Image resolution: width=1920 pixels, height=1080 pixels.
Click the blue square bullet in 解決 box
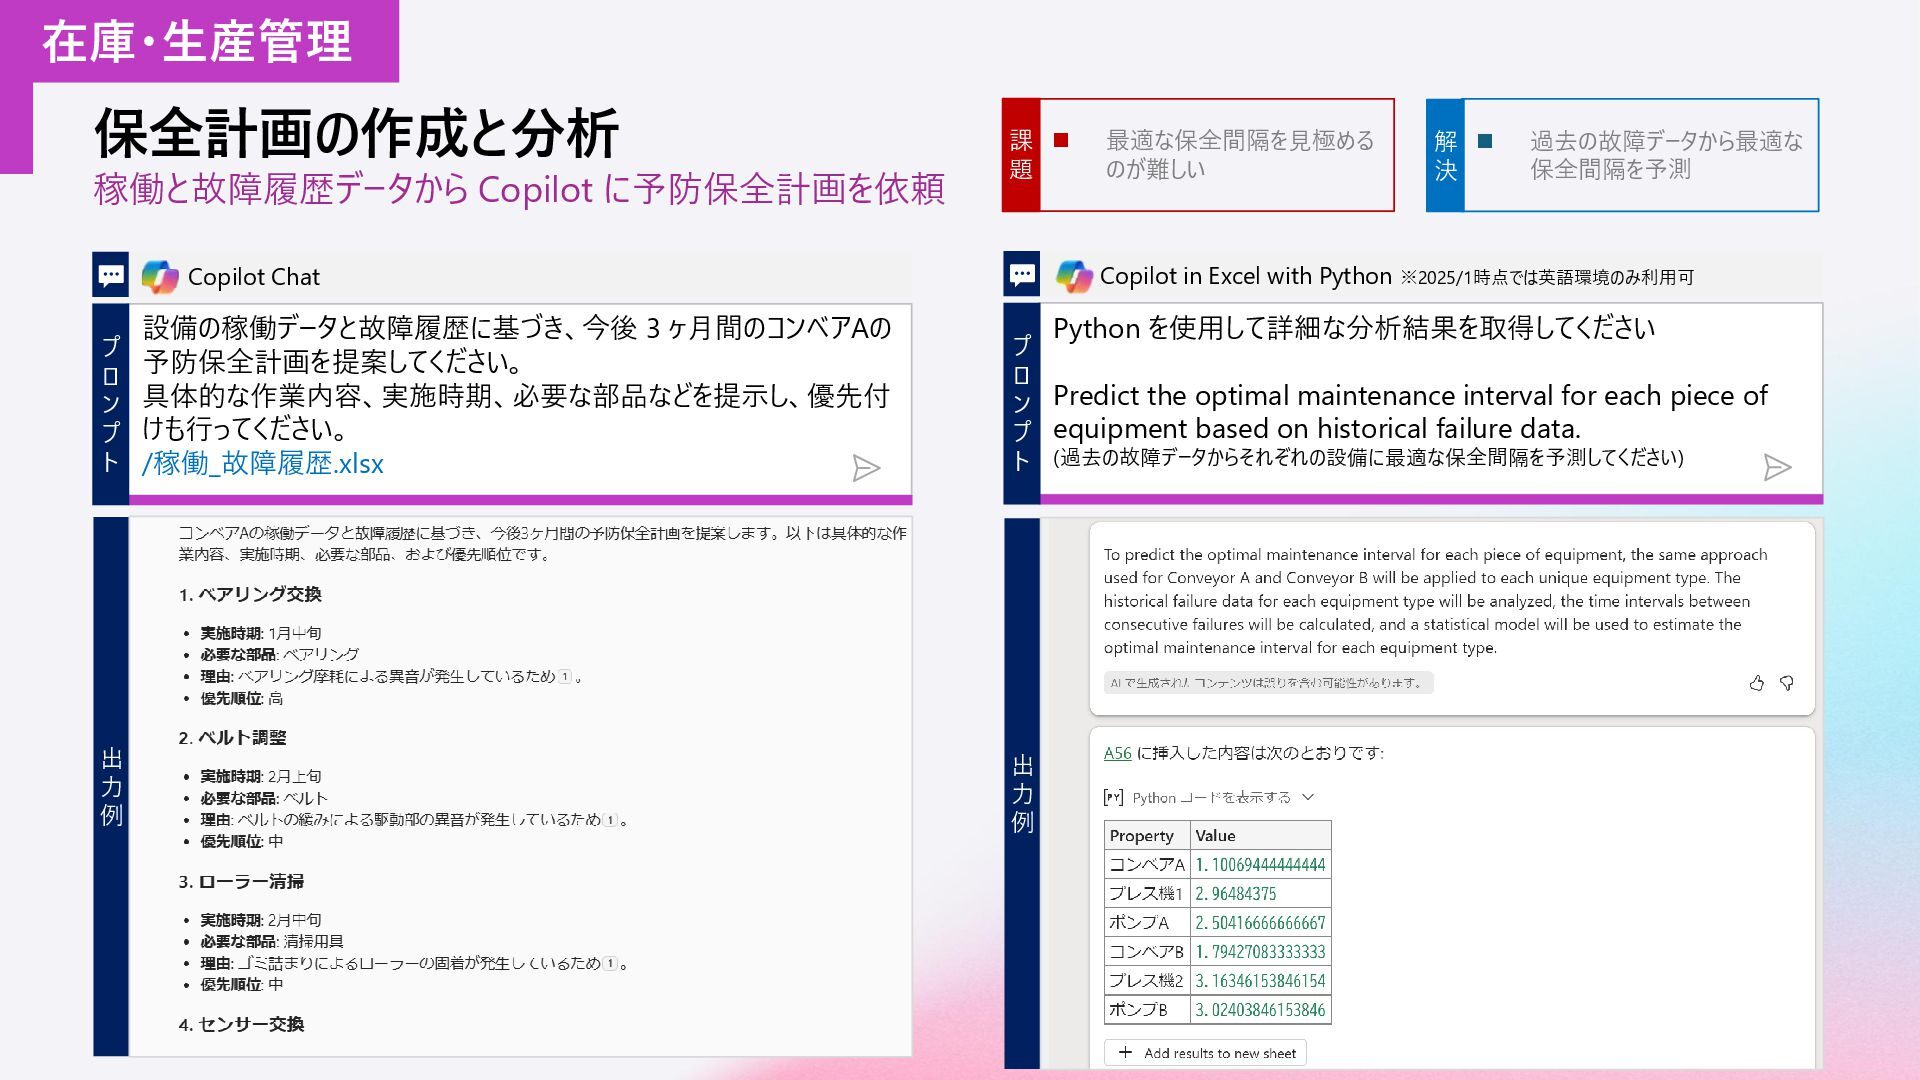coord(1485,141)
